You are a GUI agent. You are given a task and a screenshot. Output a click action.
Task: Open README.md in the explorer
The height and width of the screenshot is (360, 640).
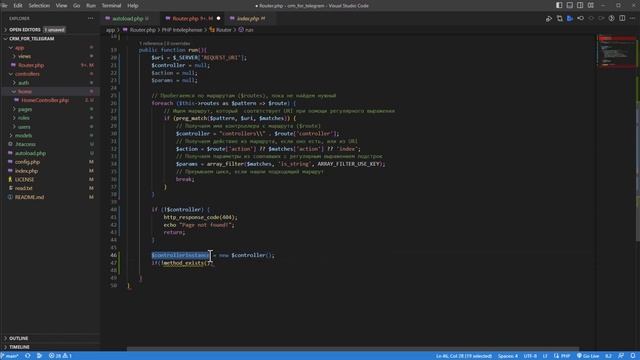[50, 197]
